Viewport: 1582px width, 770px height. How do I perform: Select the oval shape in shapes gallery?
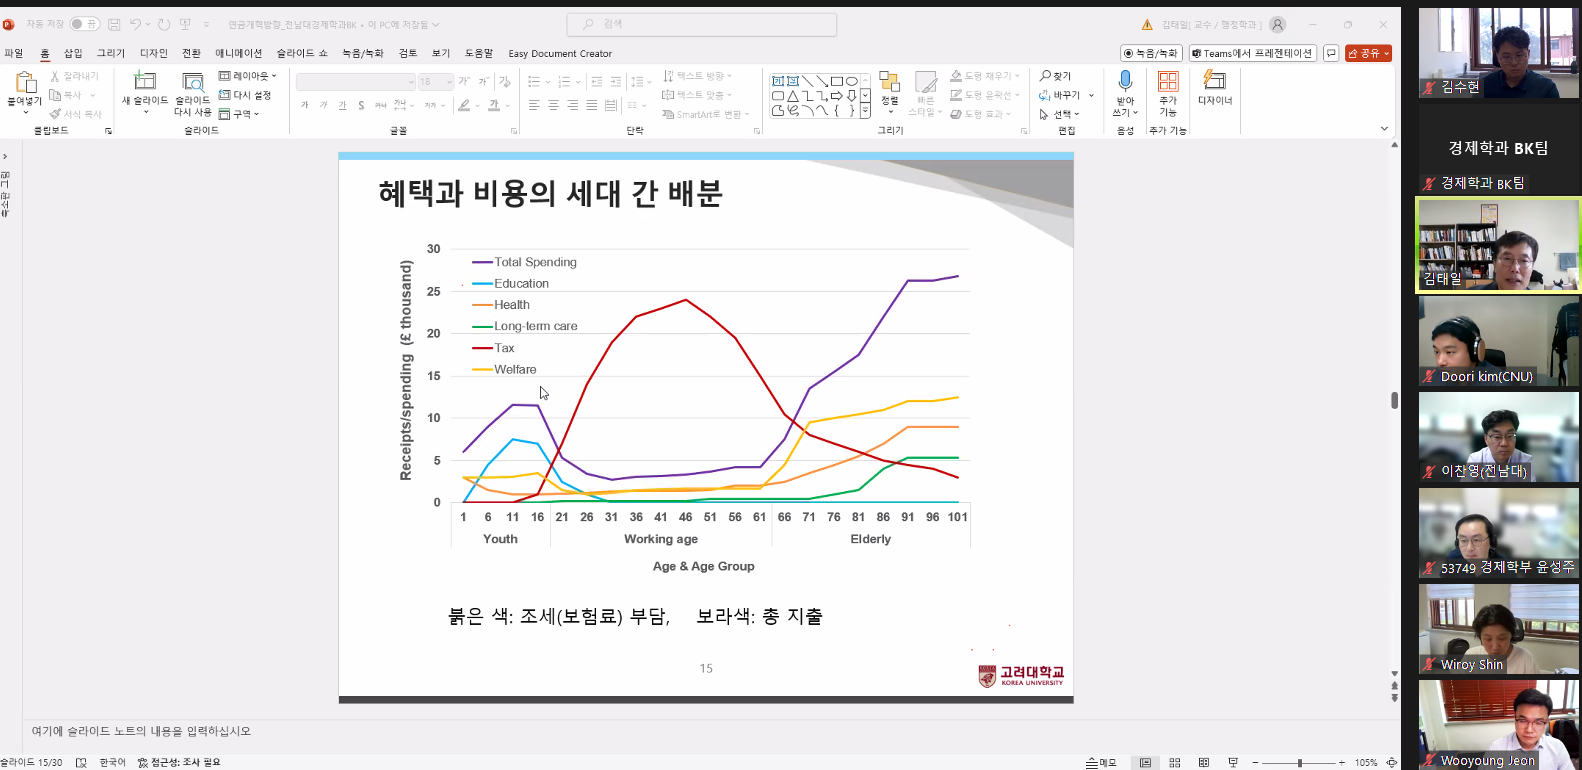tap(851, 81)
